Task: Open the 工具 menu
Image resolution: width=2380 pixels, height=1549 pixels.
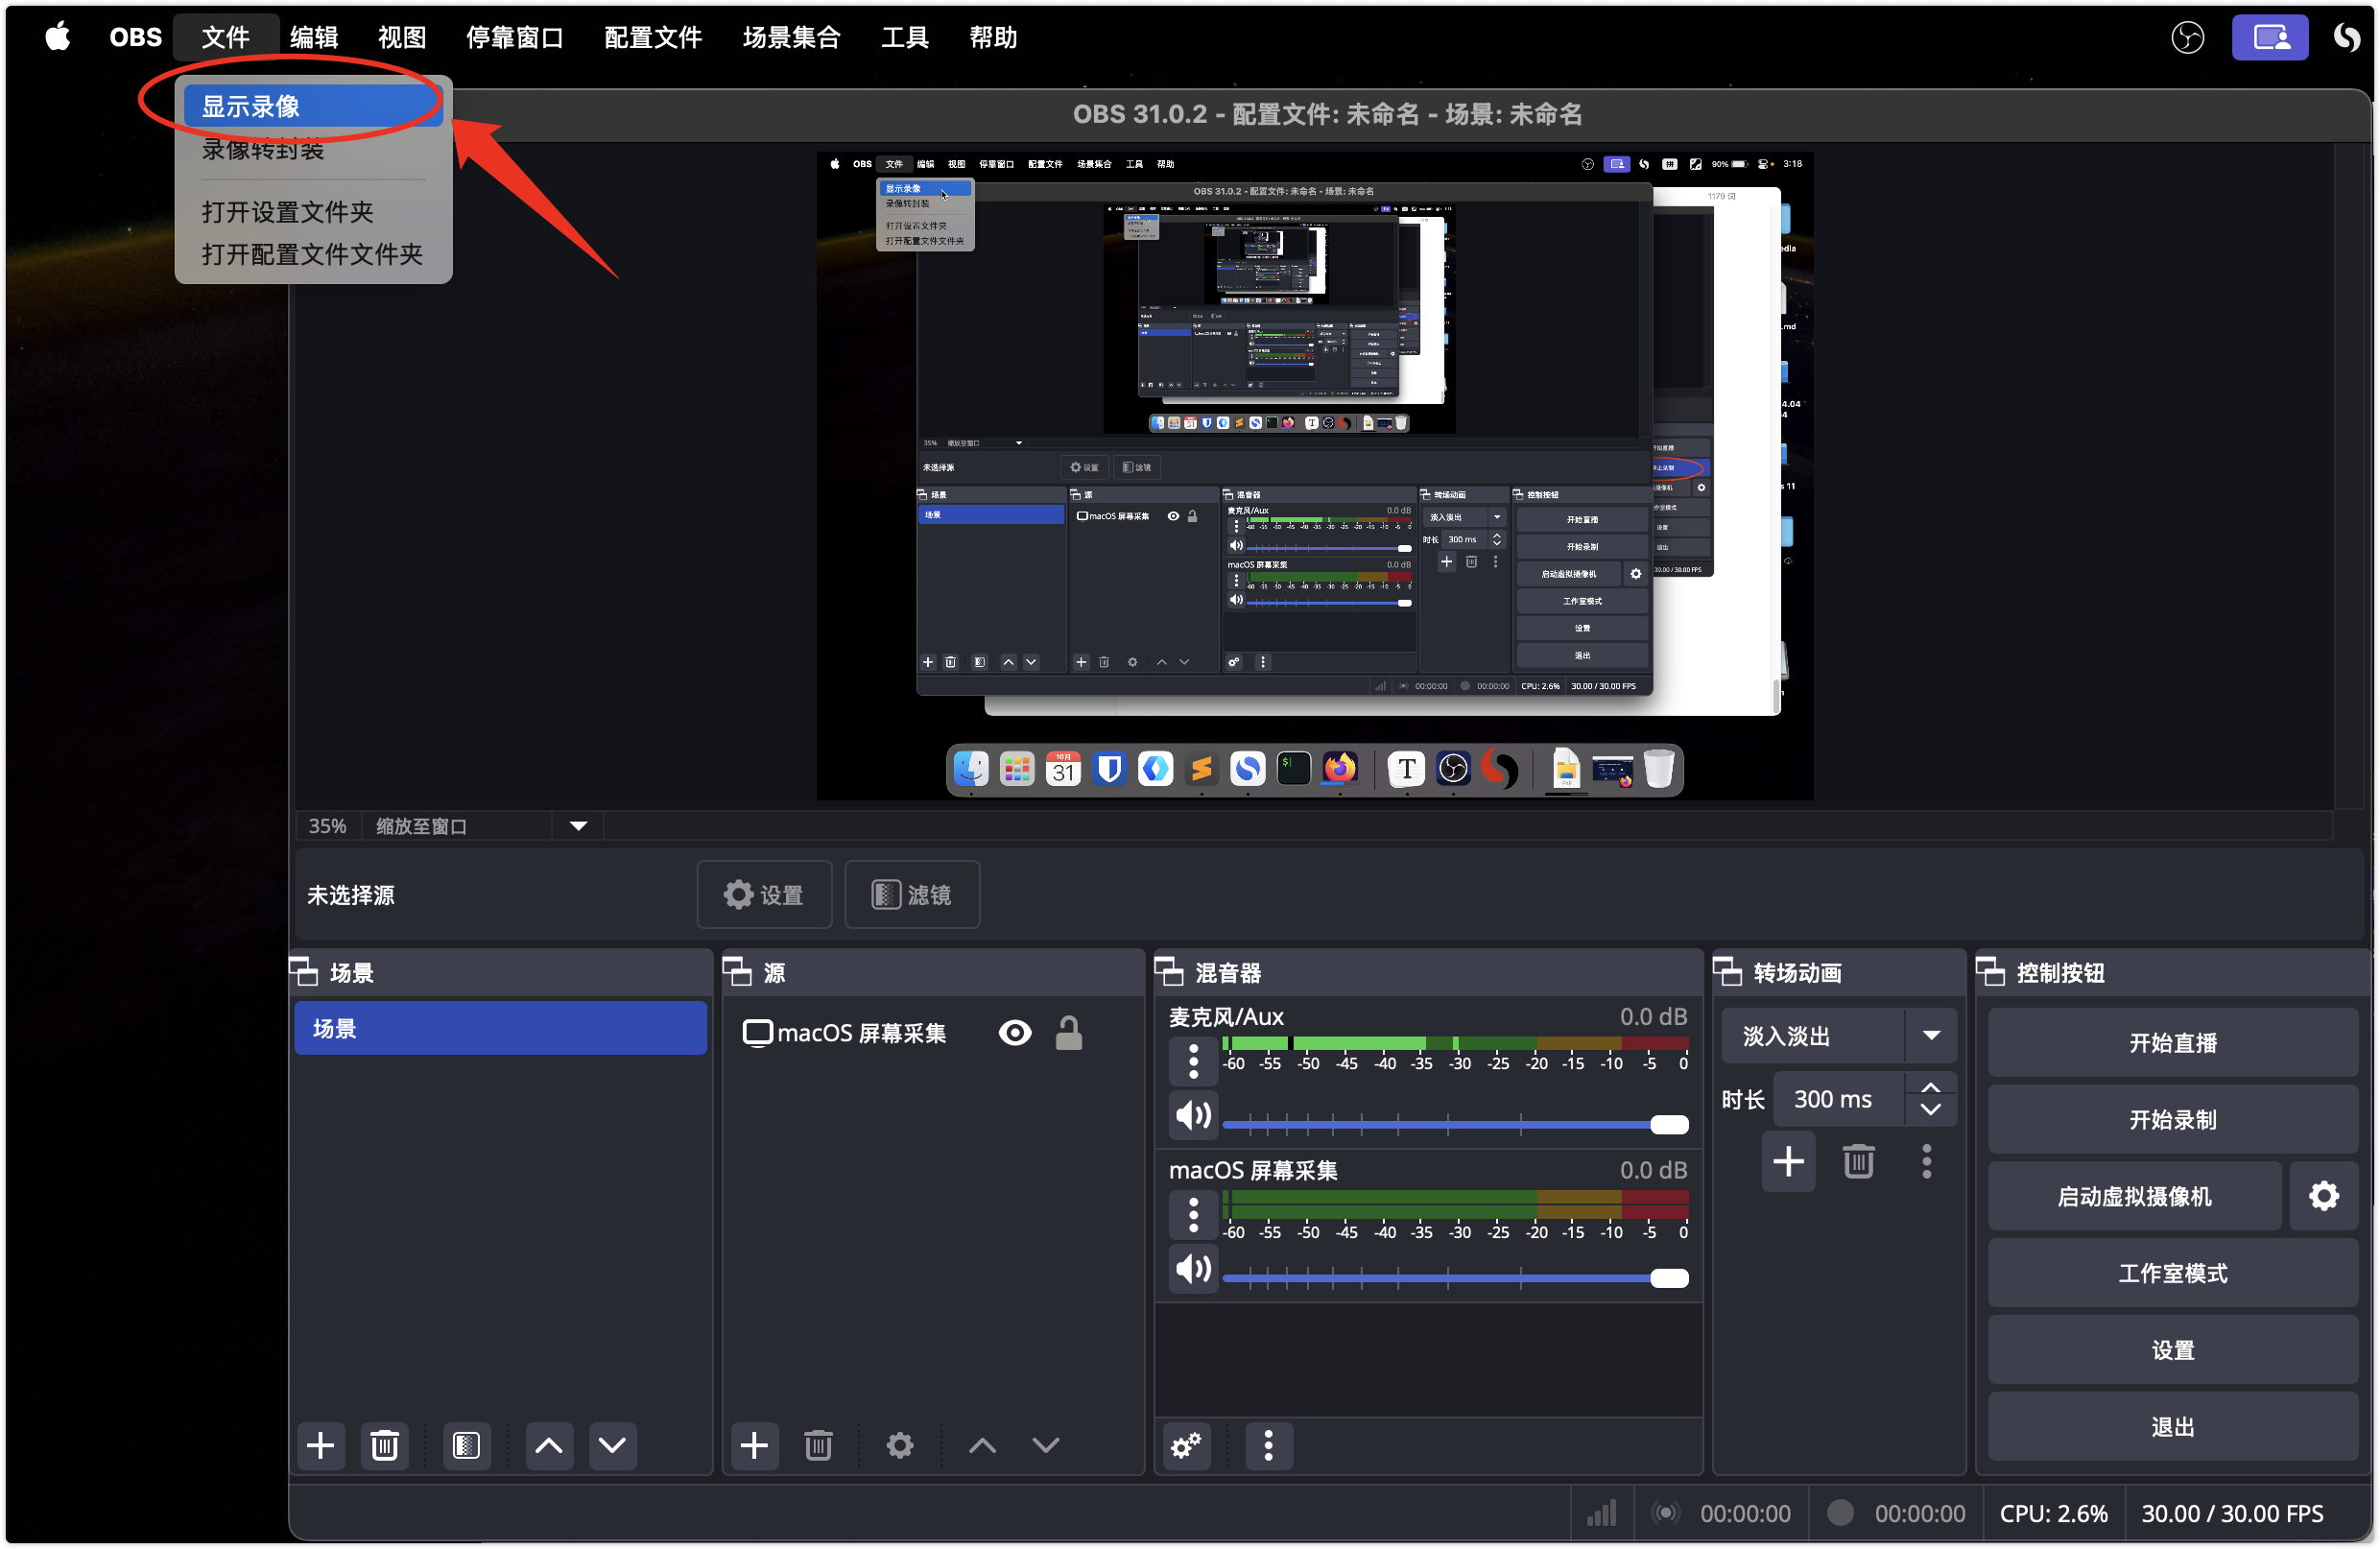Action: tap(905, 37)
